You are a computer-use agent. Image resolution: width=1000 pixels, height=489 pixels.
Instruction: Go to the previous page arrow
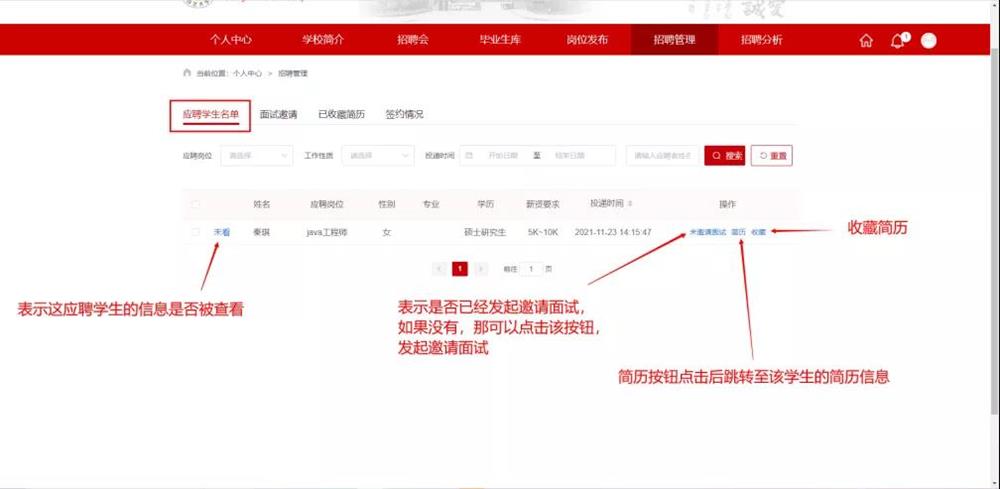(x=439, y=269)
